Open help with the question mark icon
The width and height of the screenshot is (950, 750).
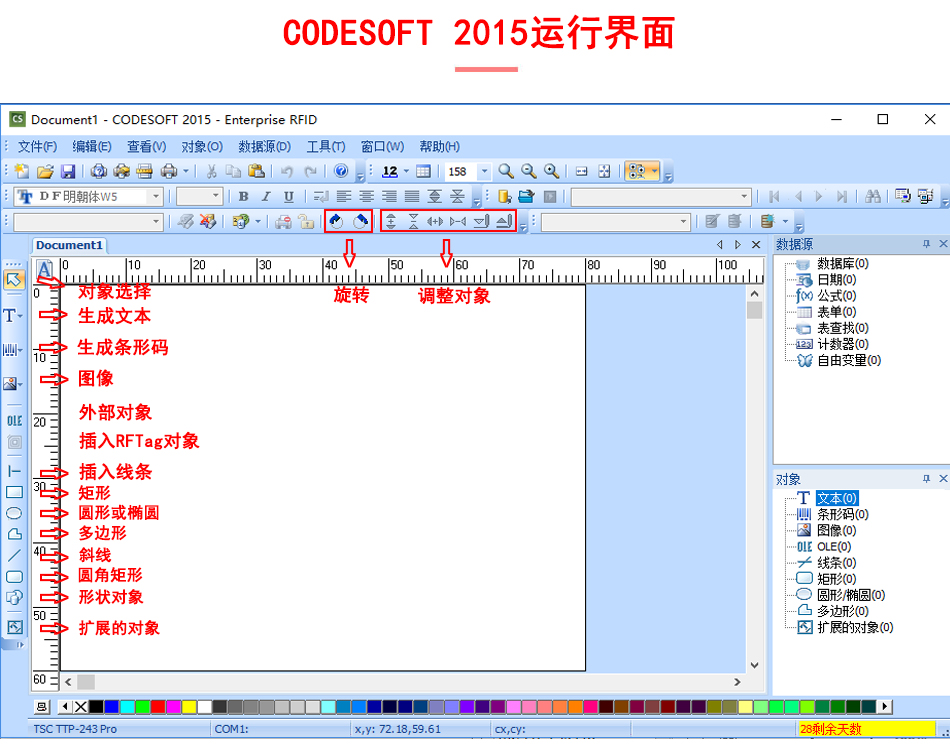click(x=341, y=171)
